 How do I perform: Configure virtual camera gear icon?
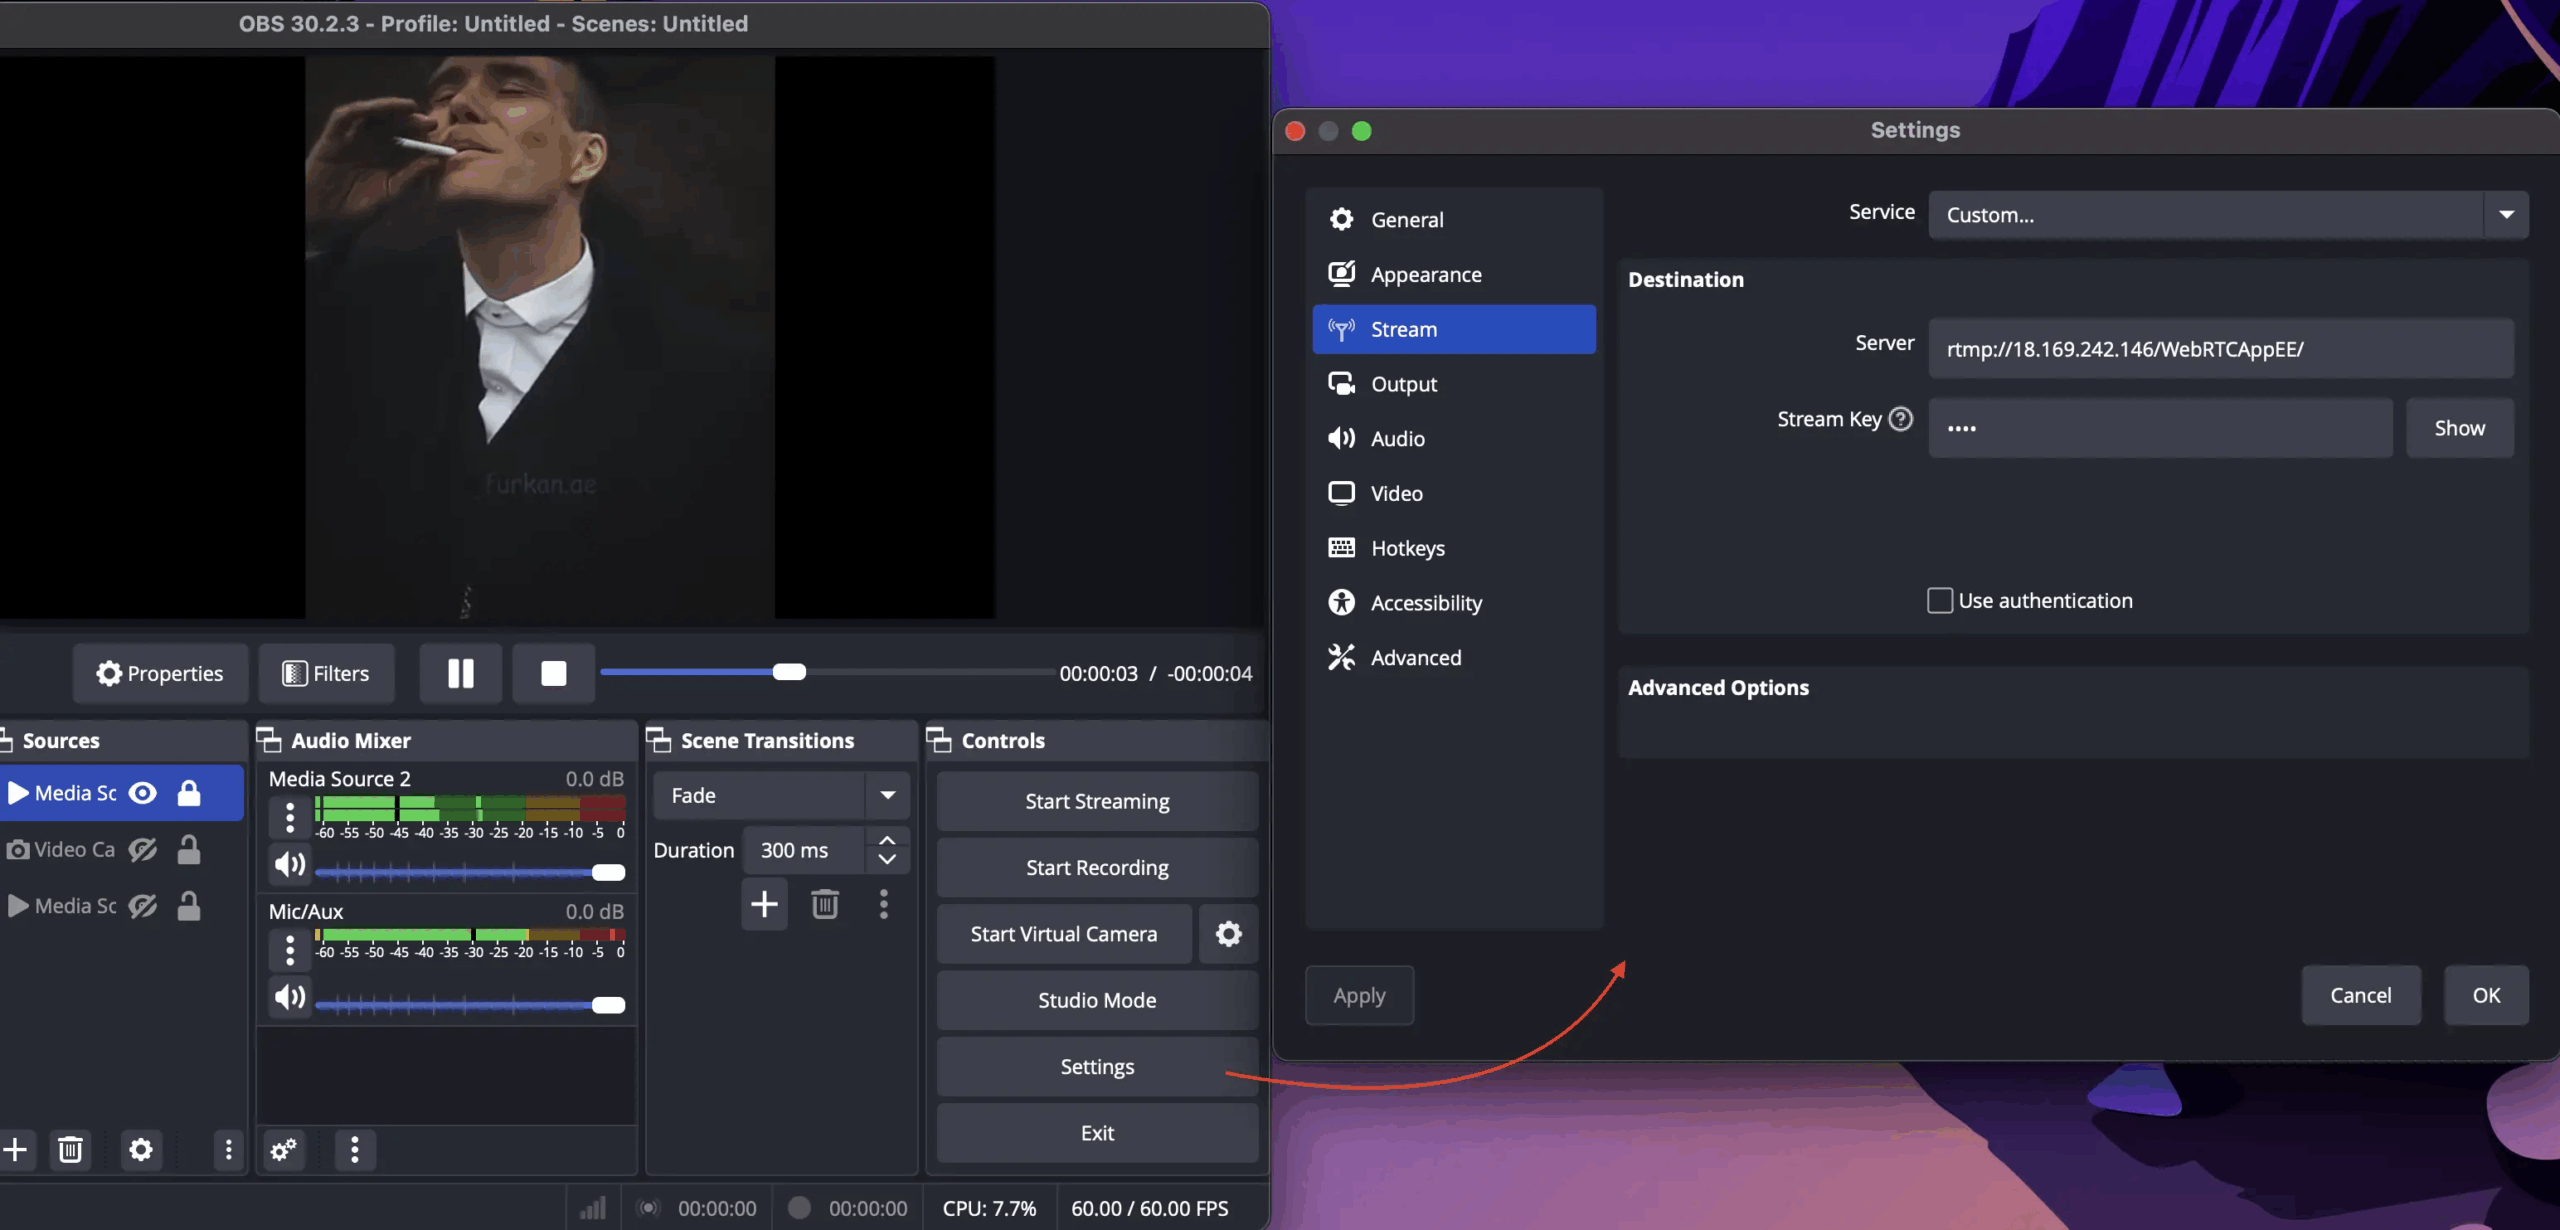coord(1228,934)
